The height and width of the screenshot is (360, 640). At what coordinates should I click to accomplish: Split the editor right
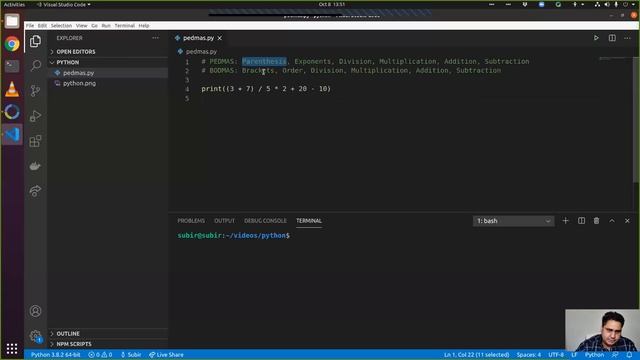tap(612, 38)
